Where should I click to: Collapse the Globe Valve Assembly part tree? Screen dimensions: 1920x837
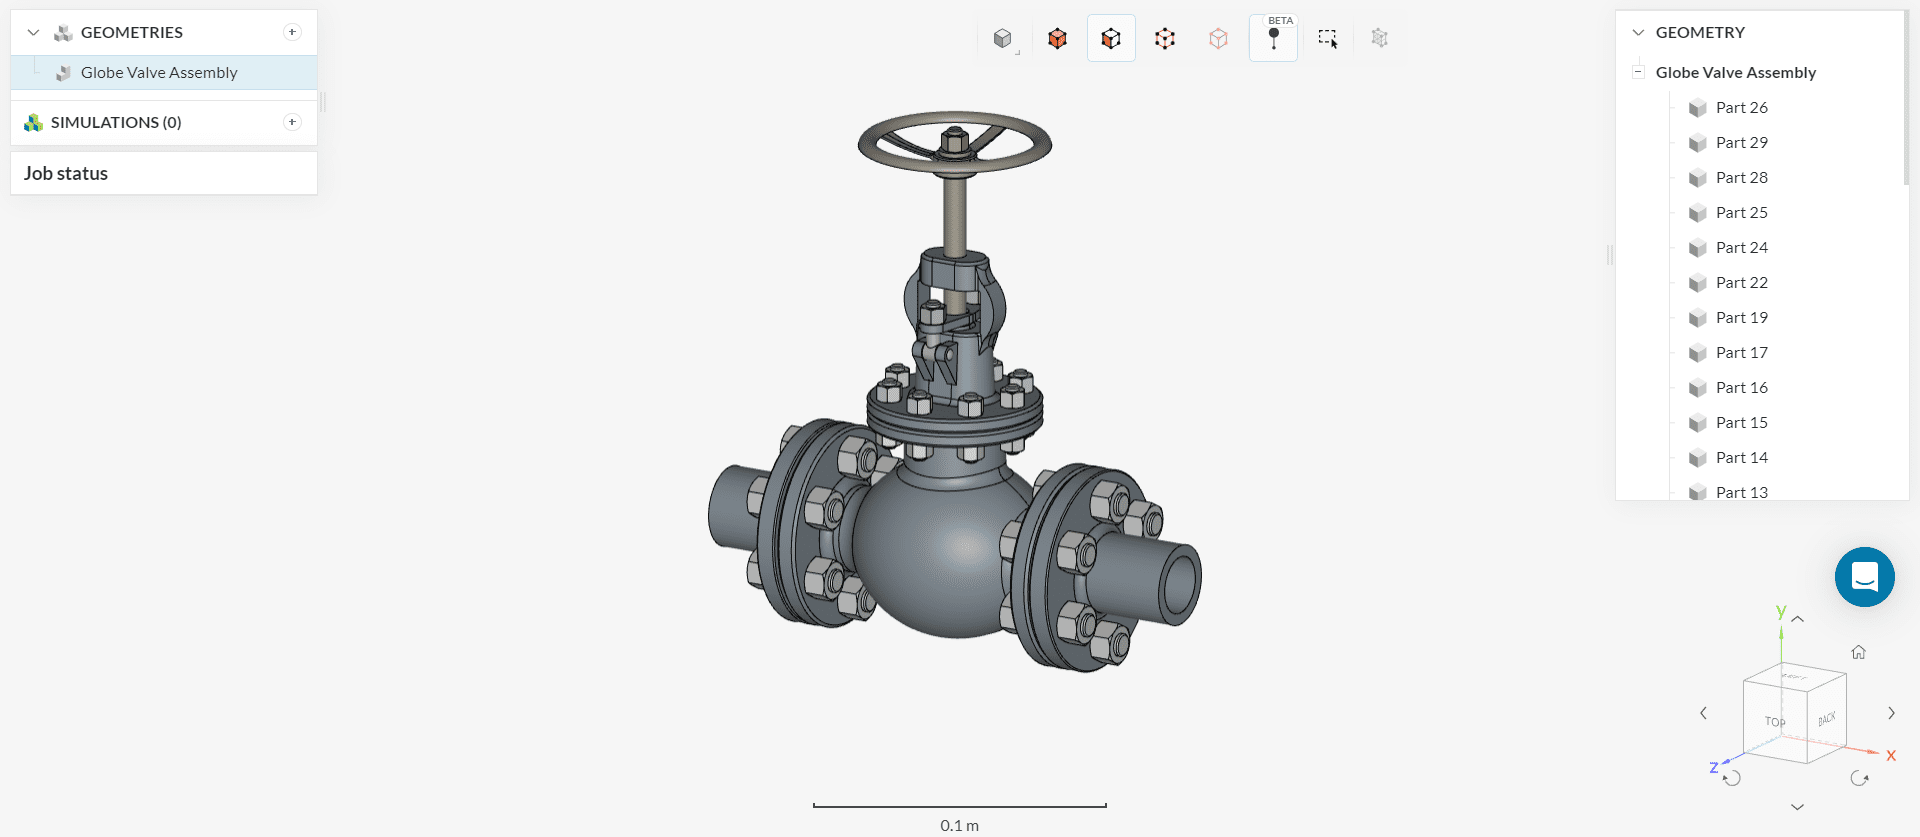[x=1638, y=72]
